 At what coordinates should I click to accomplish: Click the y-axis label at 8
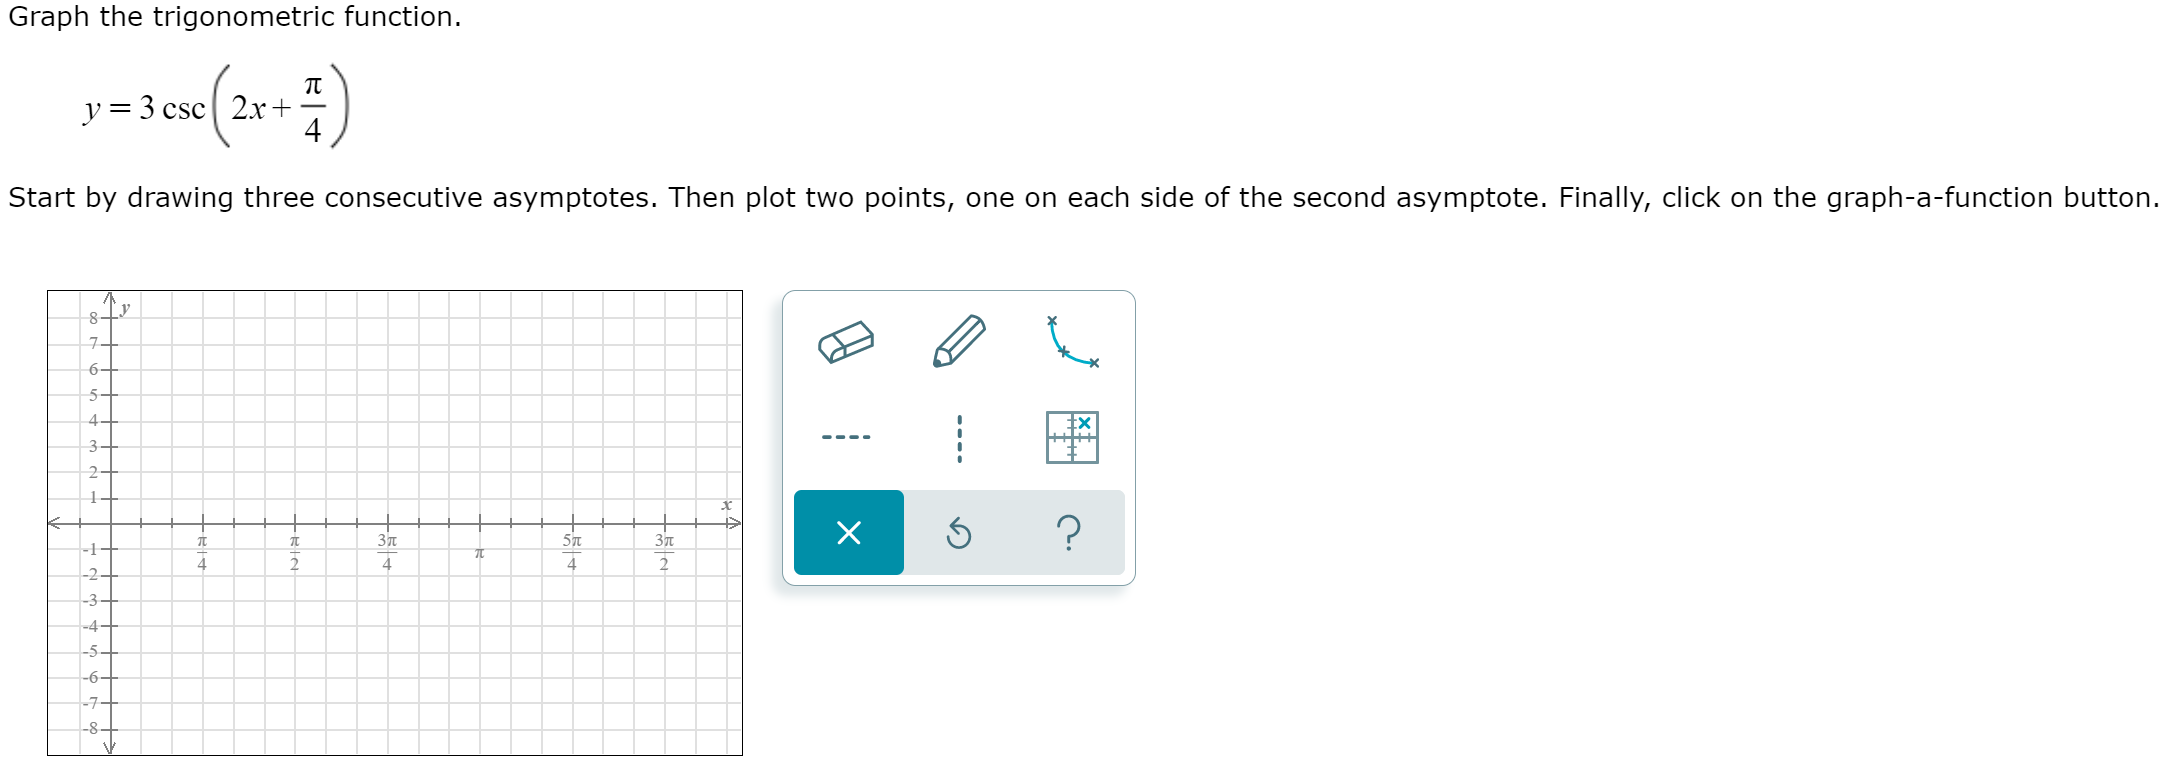92,318
